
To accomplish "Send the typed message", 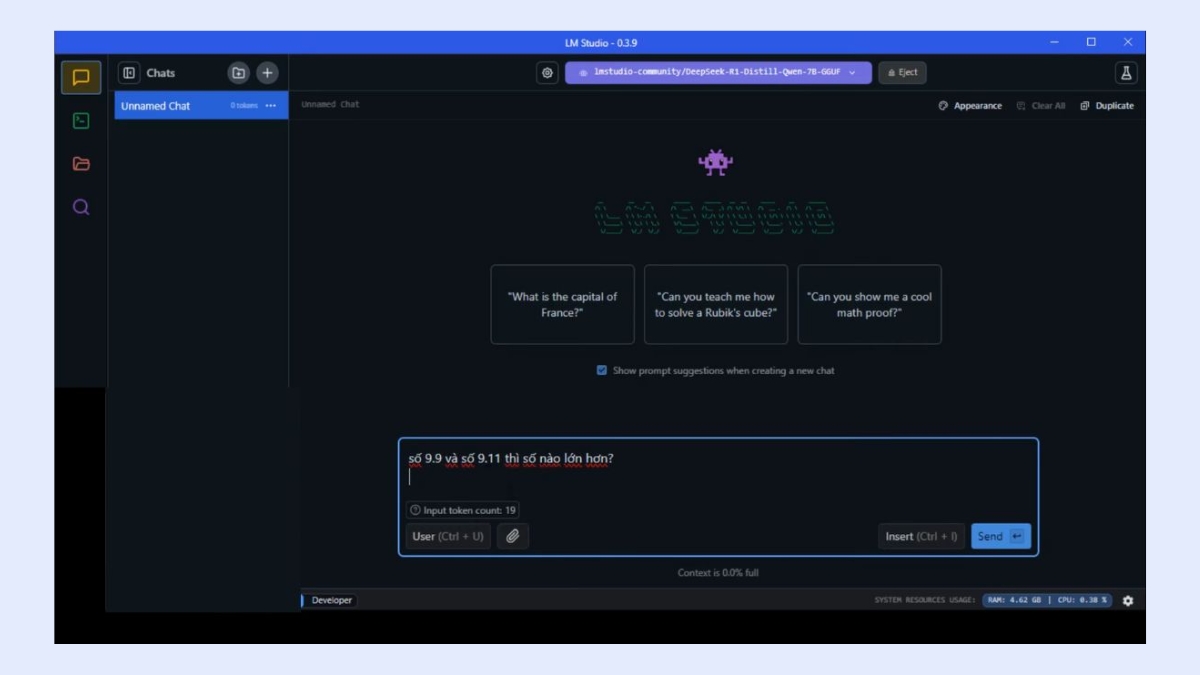I will click(1000, 535).
